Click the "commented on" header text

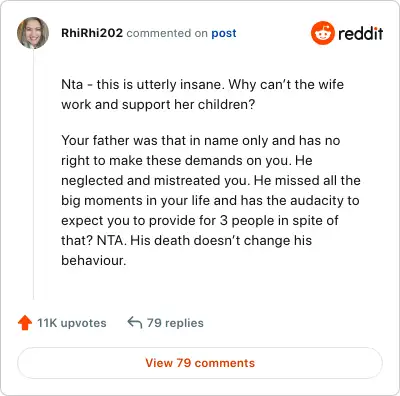pyautogui.click(x=167, y=33)
